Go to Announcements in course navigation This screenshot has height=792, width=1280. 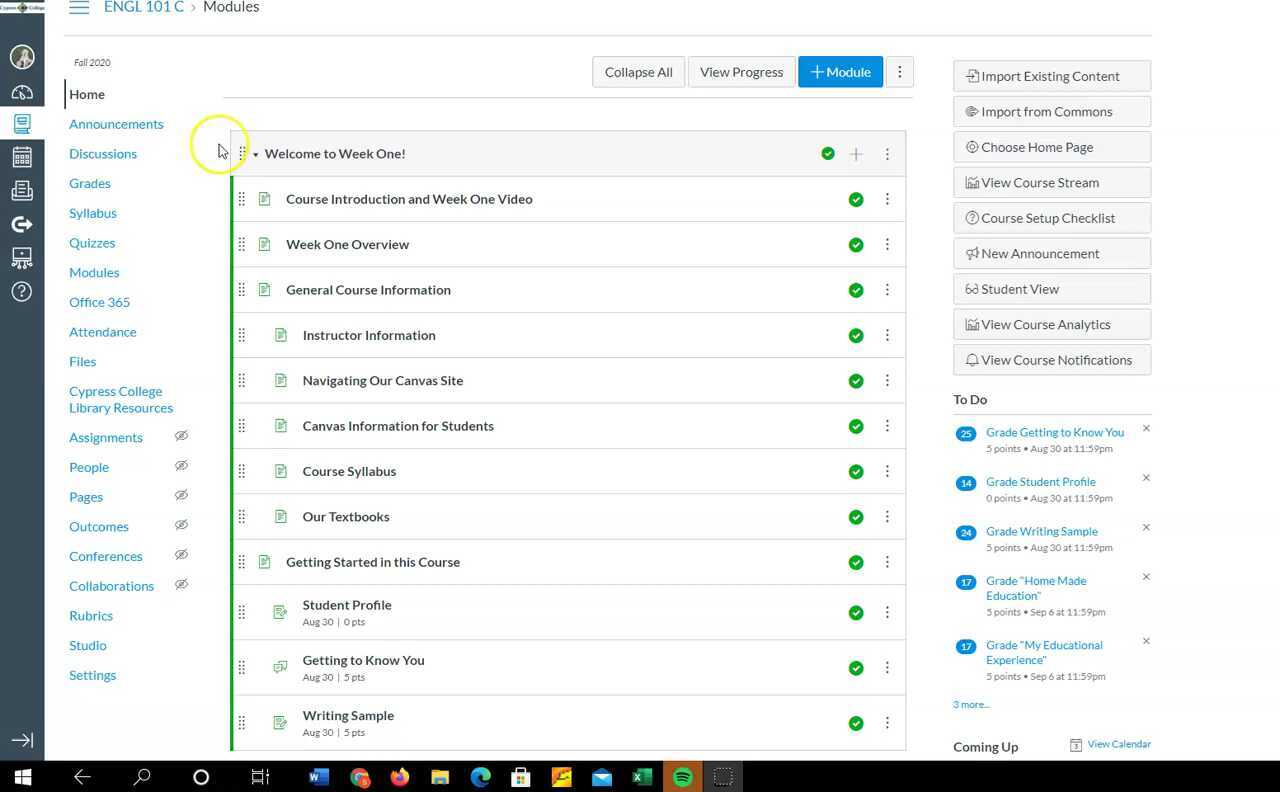[116, 124]
